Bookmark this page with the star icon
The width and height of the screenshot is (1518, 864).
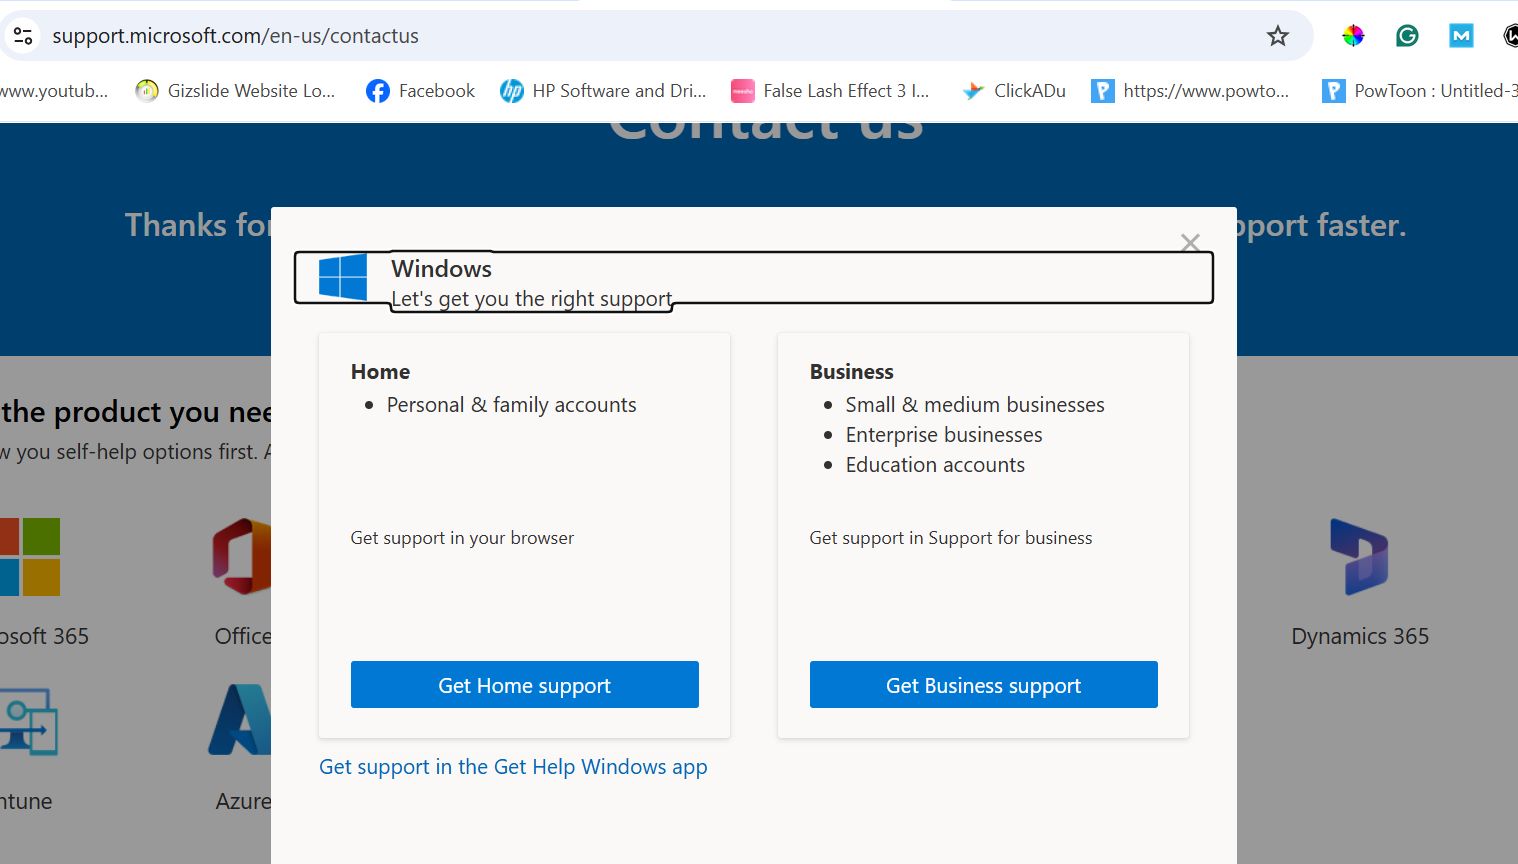point(1277,36)
